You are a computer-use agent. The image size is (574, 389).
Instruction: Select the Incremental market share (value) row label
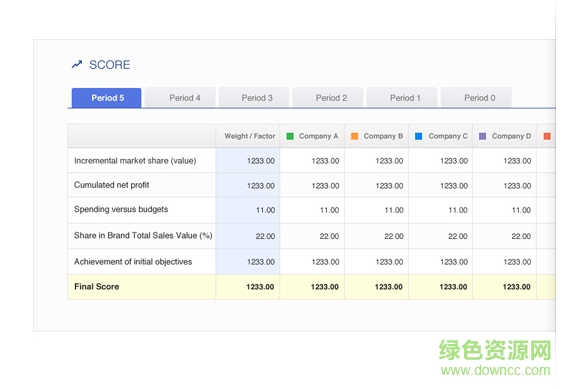135,161
